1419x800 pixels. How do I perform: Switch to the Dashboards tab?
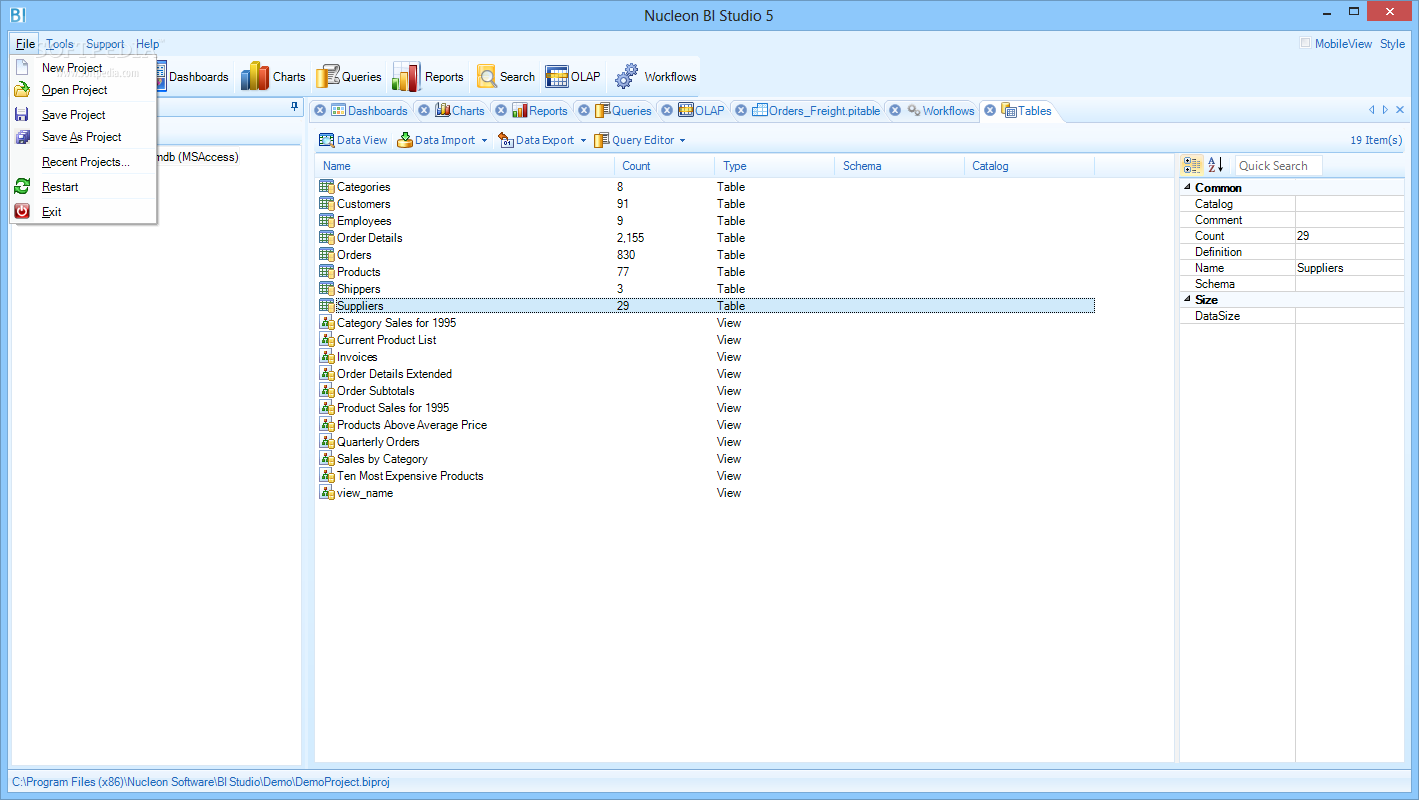(369, 111)
